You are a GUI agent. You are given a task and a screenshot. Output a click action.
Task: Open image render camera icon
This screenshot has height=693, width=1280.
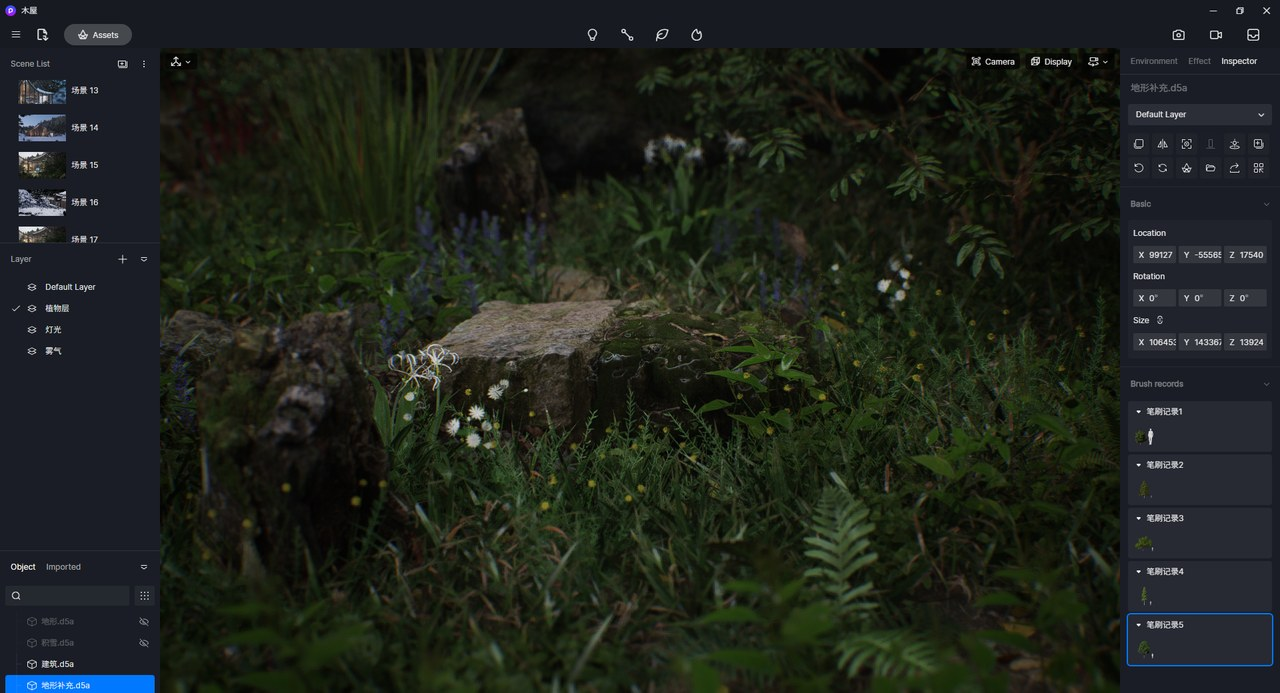[x=1179, y=35]
